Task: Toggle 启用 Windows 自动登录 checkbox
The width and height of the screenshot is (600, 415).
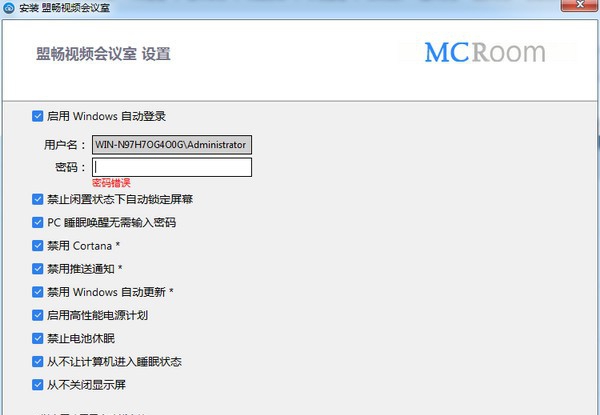Action: point(38,116)
